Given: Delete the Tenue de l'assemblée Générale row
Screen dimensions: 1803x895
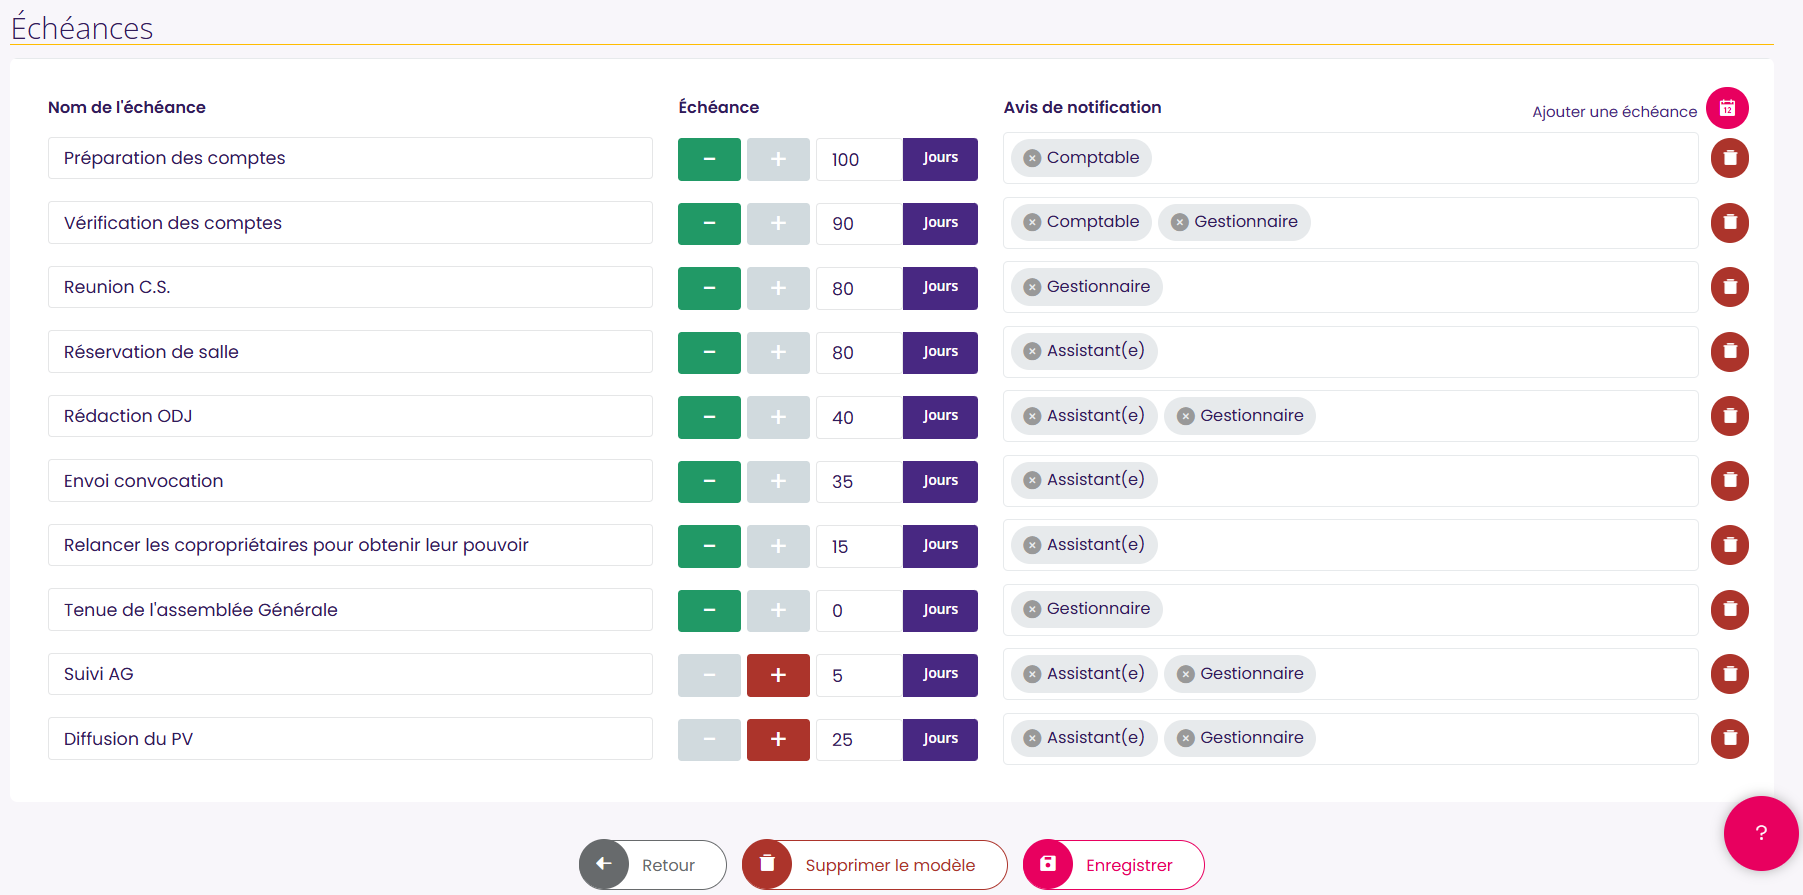Looking at the screenshot, I should point(1729,610).
